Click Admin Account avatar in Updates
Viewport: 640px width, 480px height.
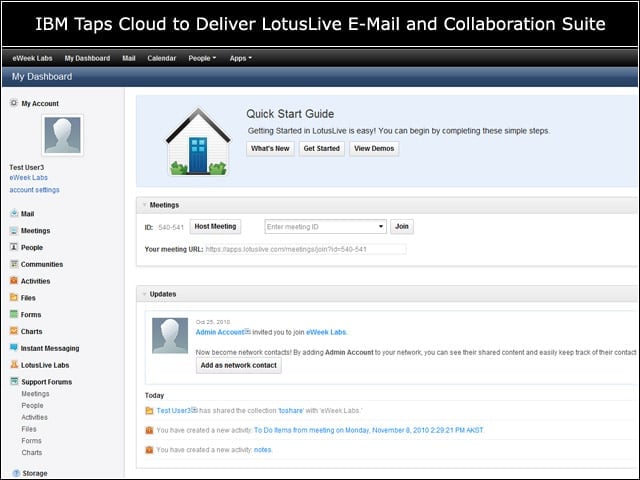170,336
